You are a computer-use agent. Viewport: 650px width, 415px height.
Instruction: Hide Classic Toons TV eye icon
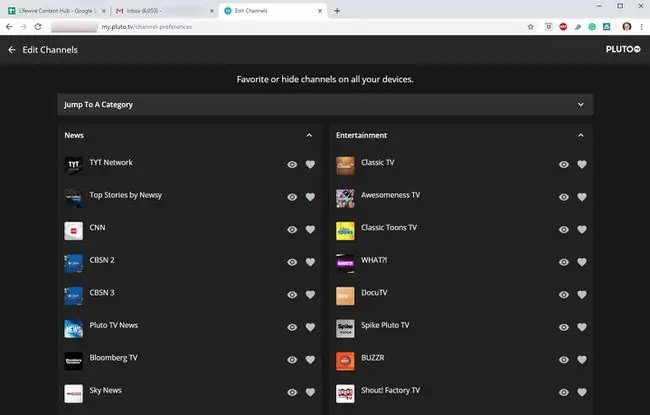point(564,230)
